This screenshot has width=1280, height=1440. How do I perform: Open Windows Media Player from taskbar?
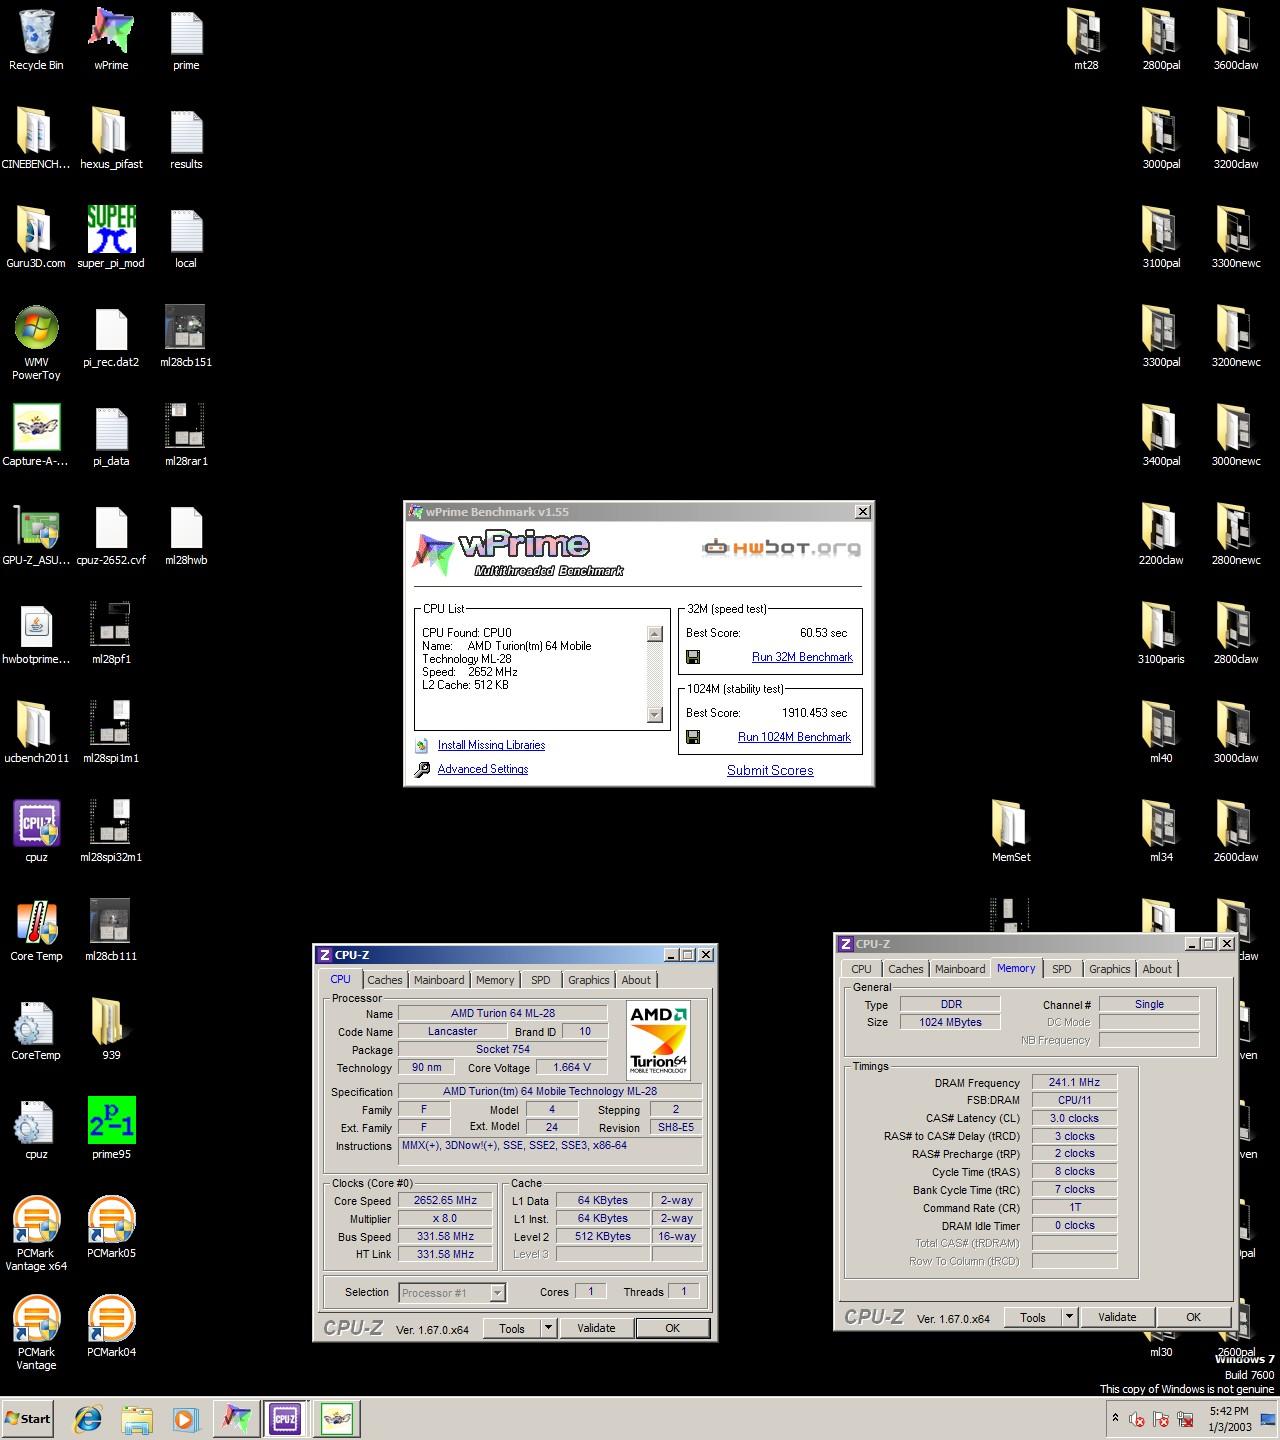pos(185,1418)
